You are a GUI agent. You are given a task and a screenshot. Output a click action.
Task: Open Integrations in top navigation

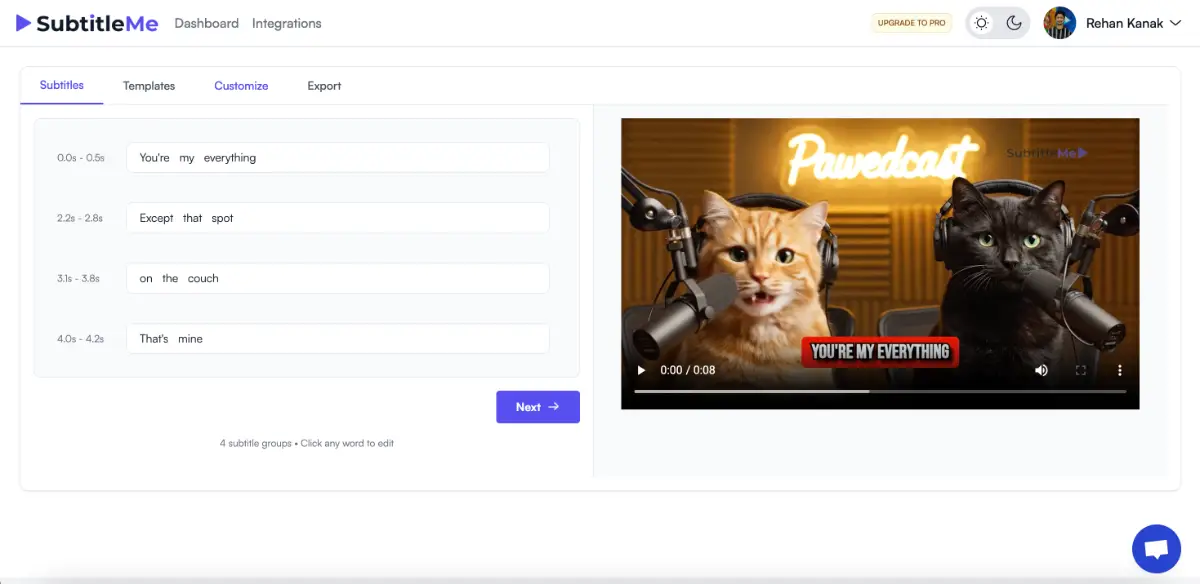point(287,23)
